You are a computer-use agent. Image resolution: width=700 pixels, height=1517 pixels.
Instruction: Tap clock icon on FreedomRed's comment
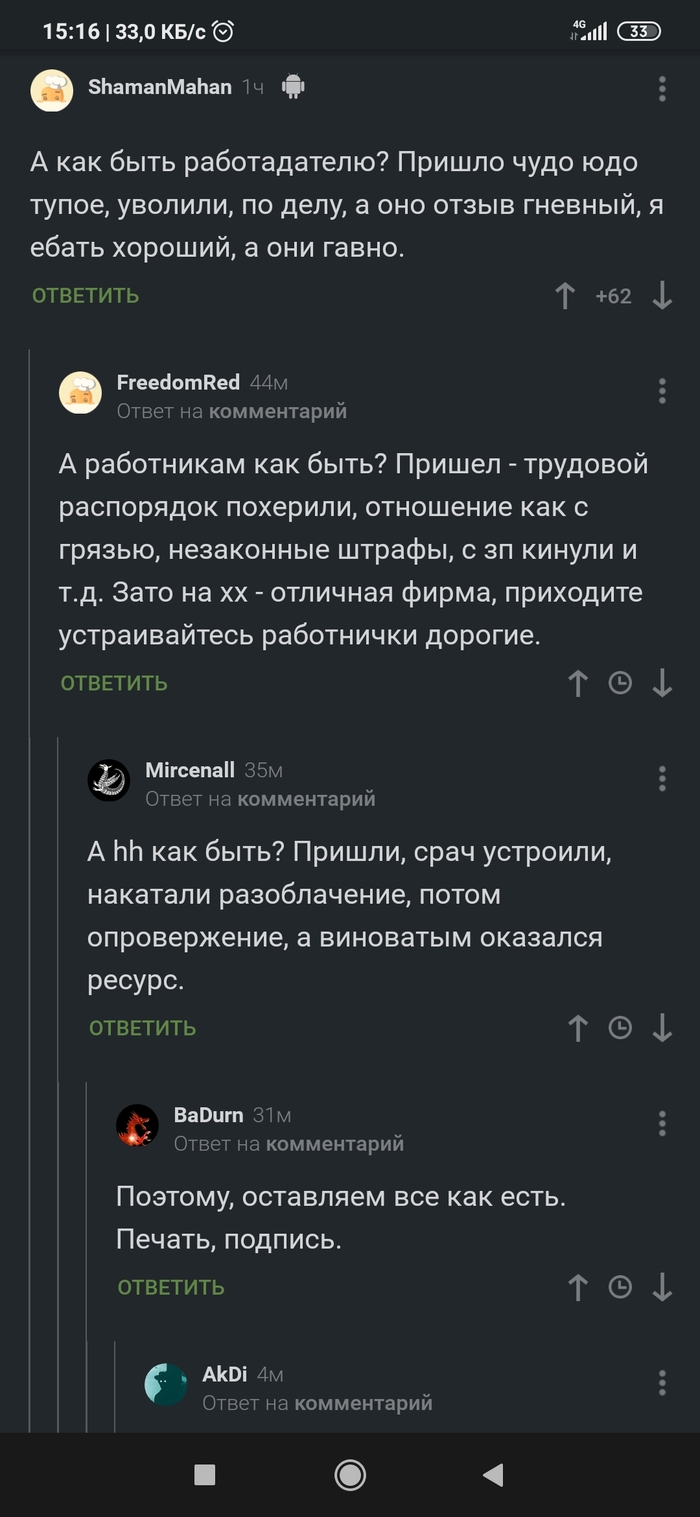[x=620, y=683]
